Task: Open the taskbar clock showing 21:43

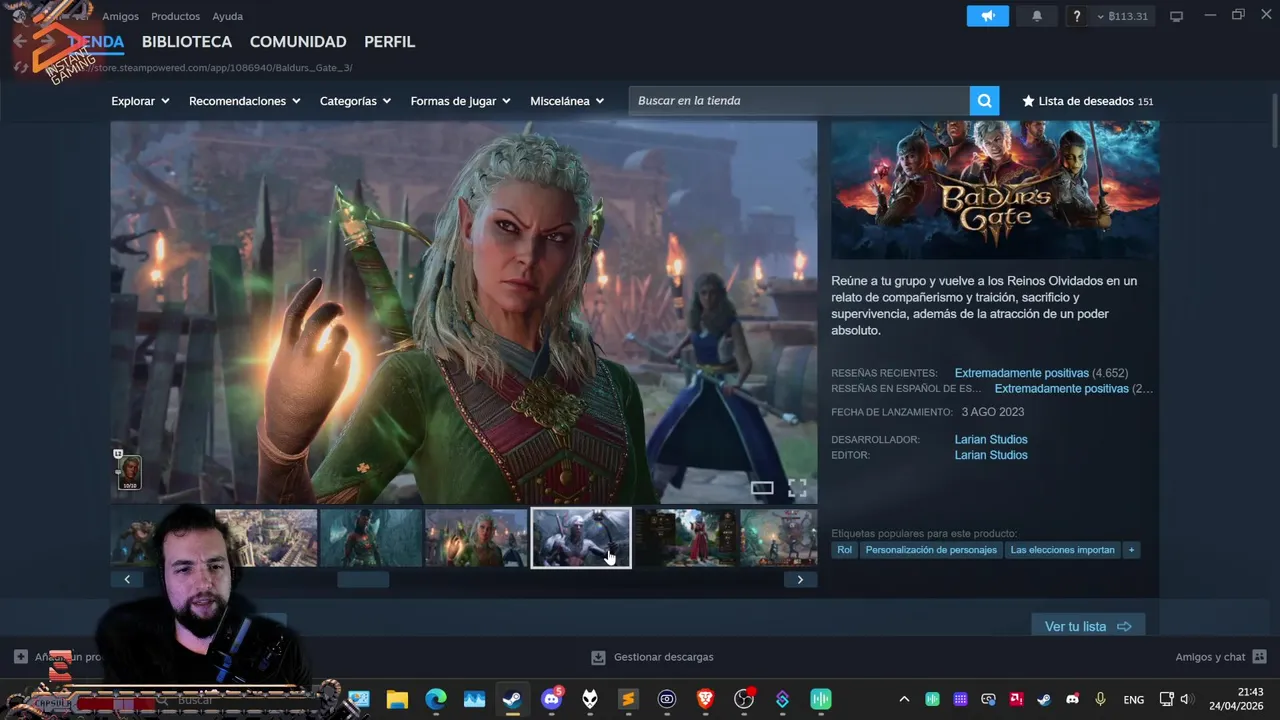Action: [1236, 699]
